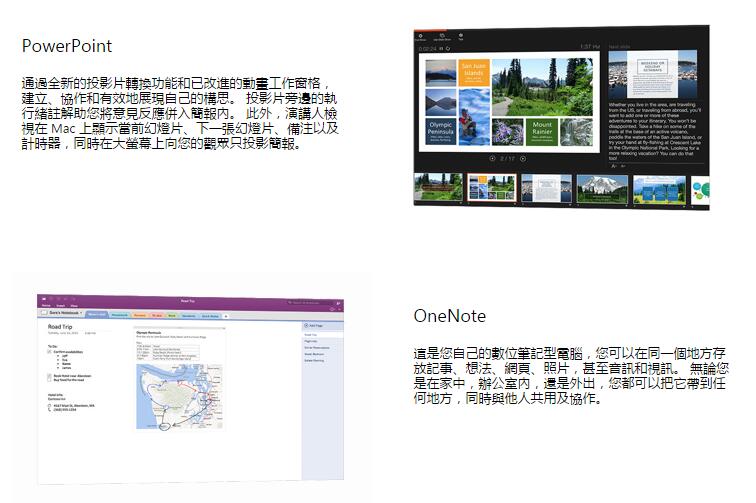Select the green section tab in OneNote
The image size is (756, 503).
tap(172, 315)
